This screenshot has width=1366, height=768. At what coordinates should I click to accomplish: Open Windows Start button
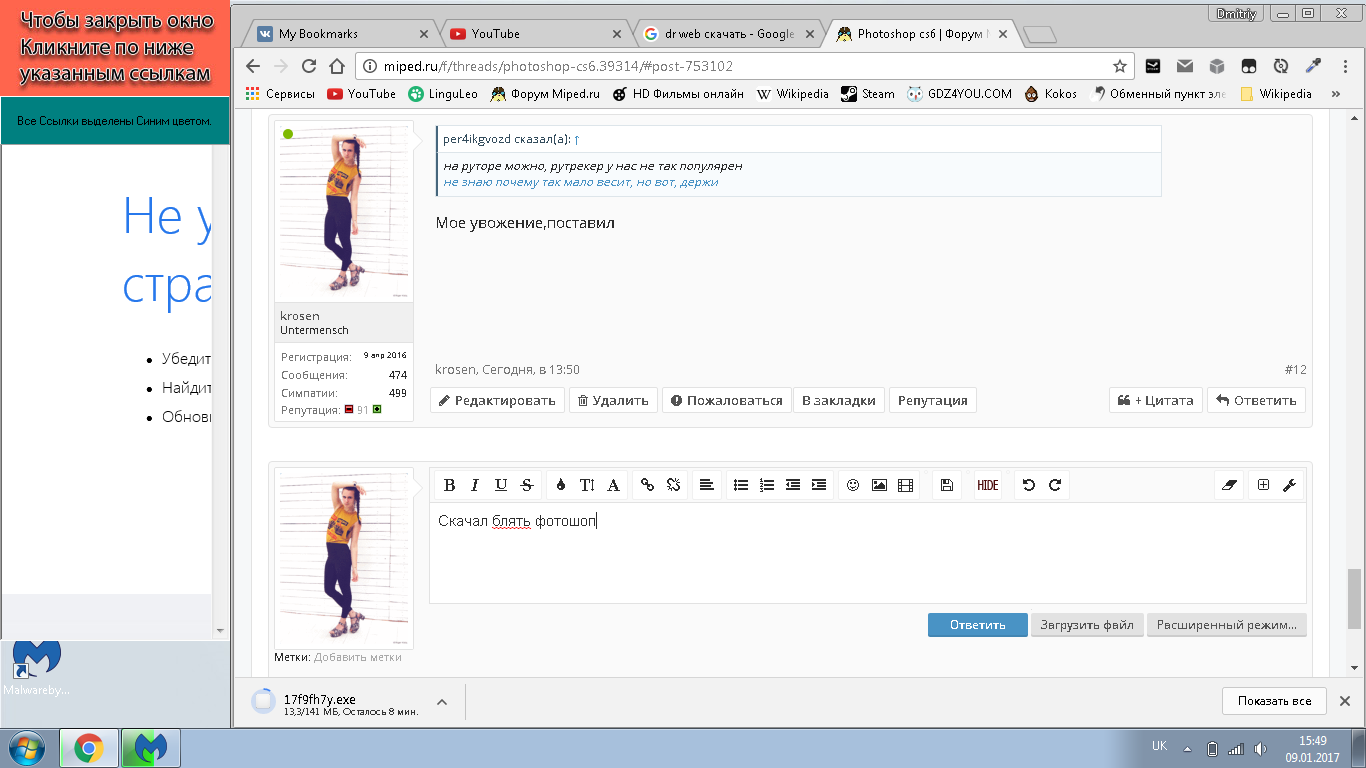tap(28, 747)
